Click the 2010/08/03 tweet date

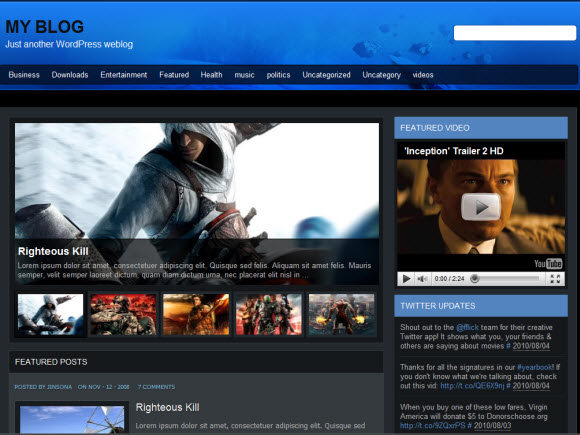pos(492,426)
